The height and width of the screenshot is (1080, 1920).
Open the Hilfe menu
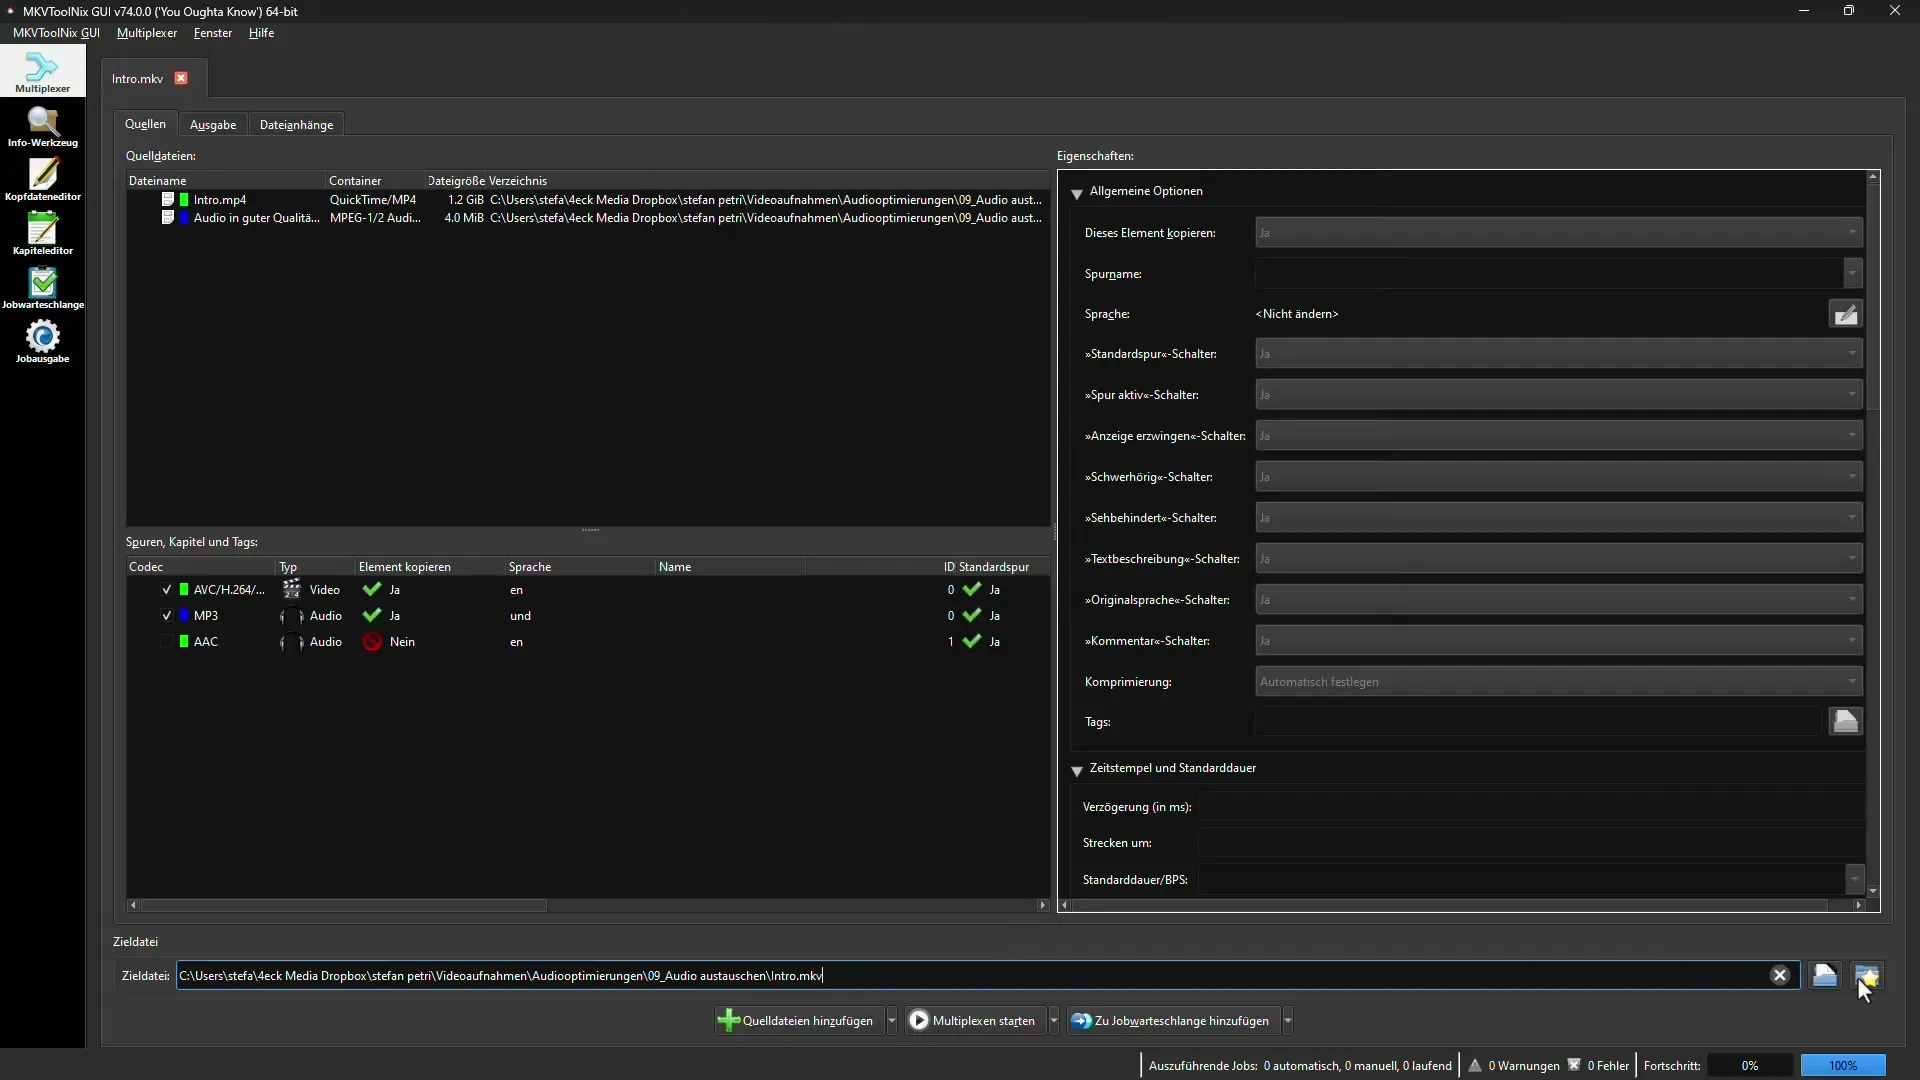(x=261, y=33)
